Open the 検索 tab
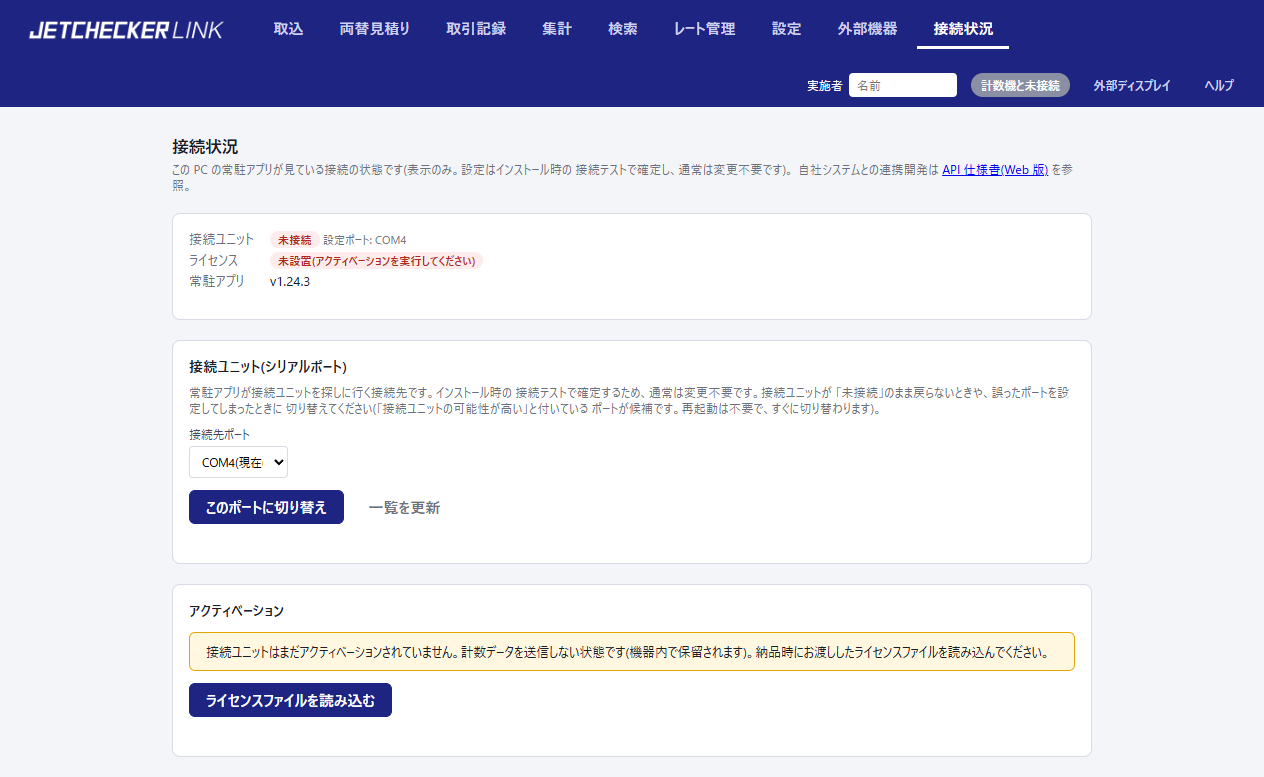1264x777 pixels. tap(622, 29)
